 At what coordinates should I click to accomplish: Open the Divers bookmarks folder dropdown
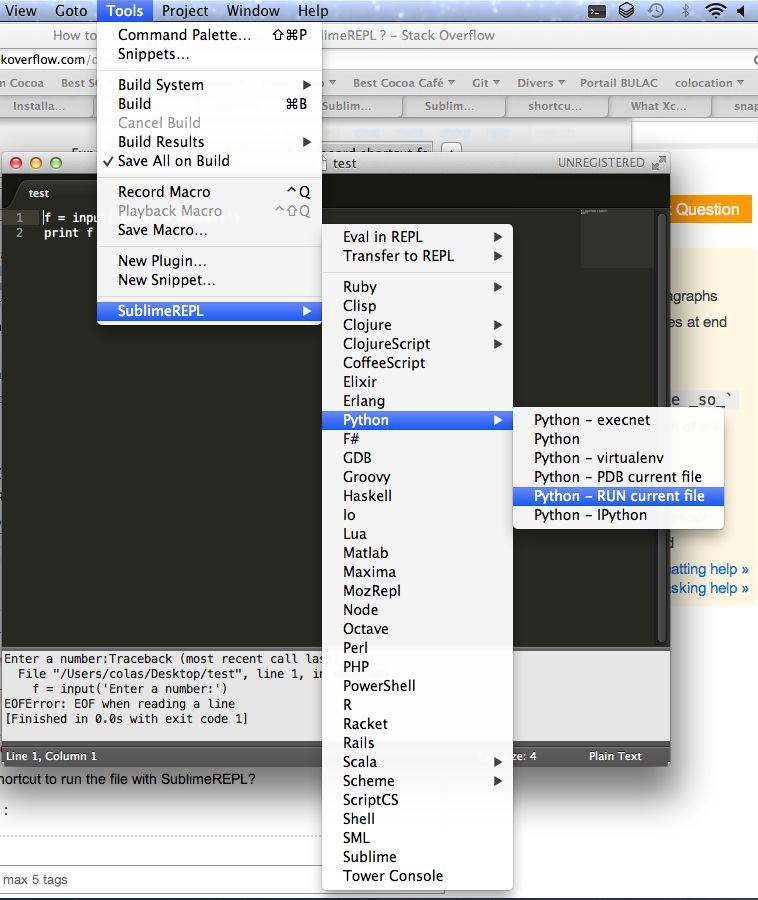541,83
